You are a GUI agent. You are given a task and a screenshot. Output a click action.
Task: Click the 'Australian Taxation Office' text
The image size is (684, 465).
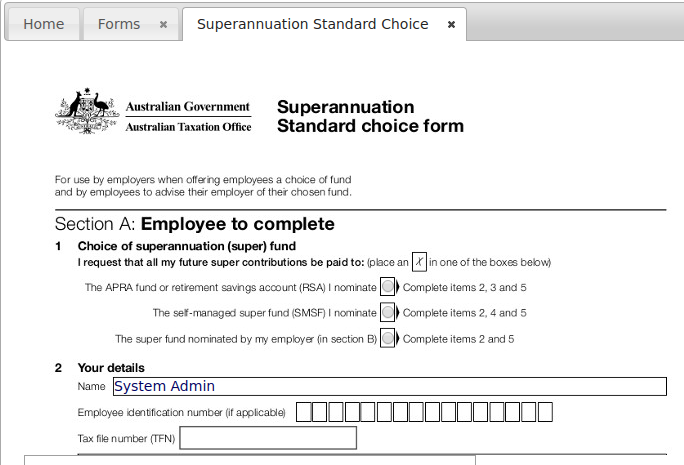(188, 127)
